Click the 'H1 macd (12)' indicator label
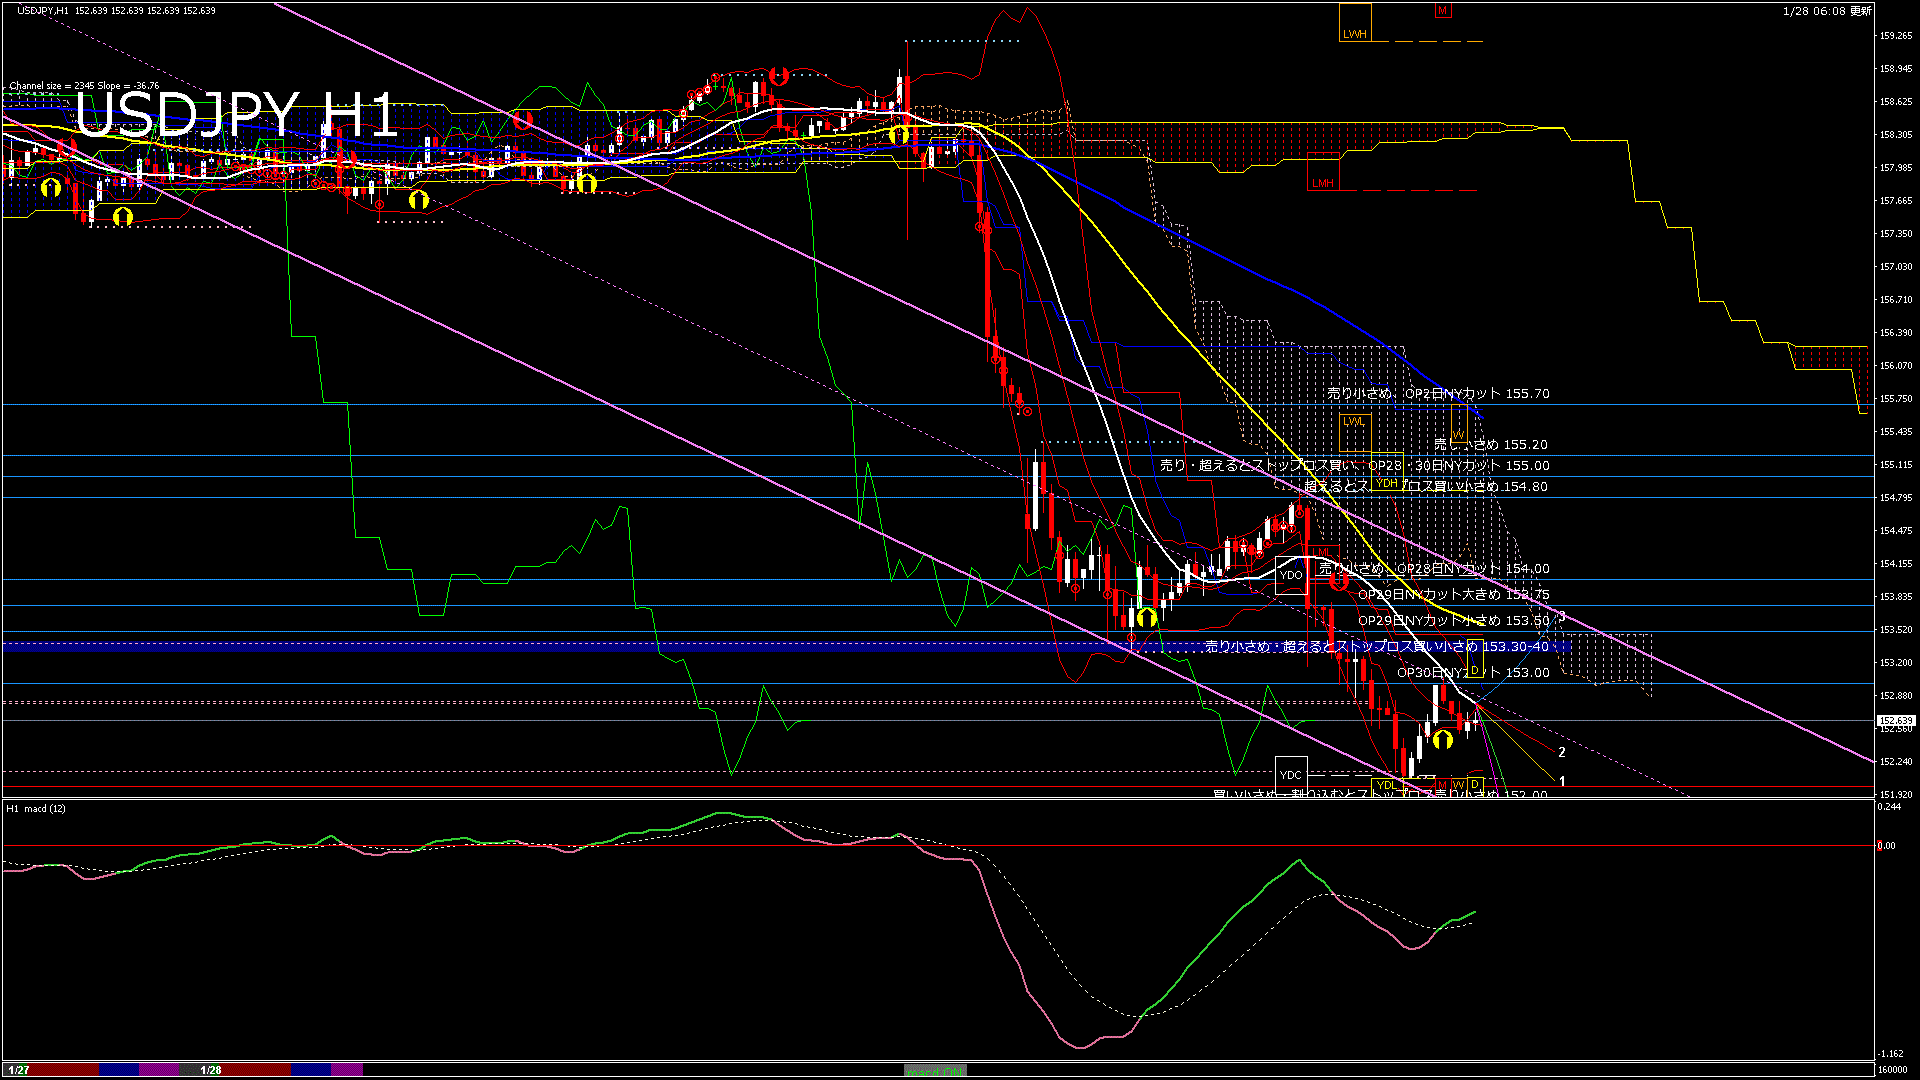 coord(36,808)
